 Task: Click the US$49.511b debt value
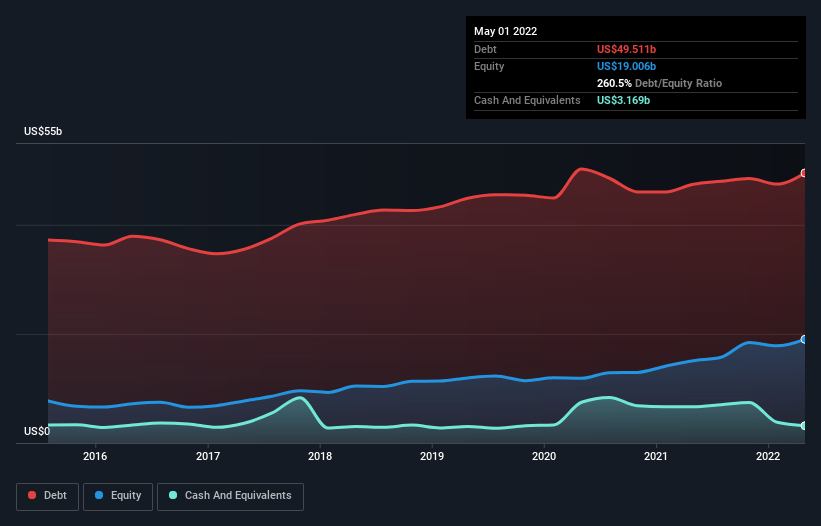pos(626,49)
